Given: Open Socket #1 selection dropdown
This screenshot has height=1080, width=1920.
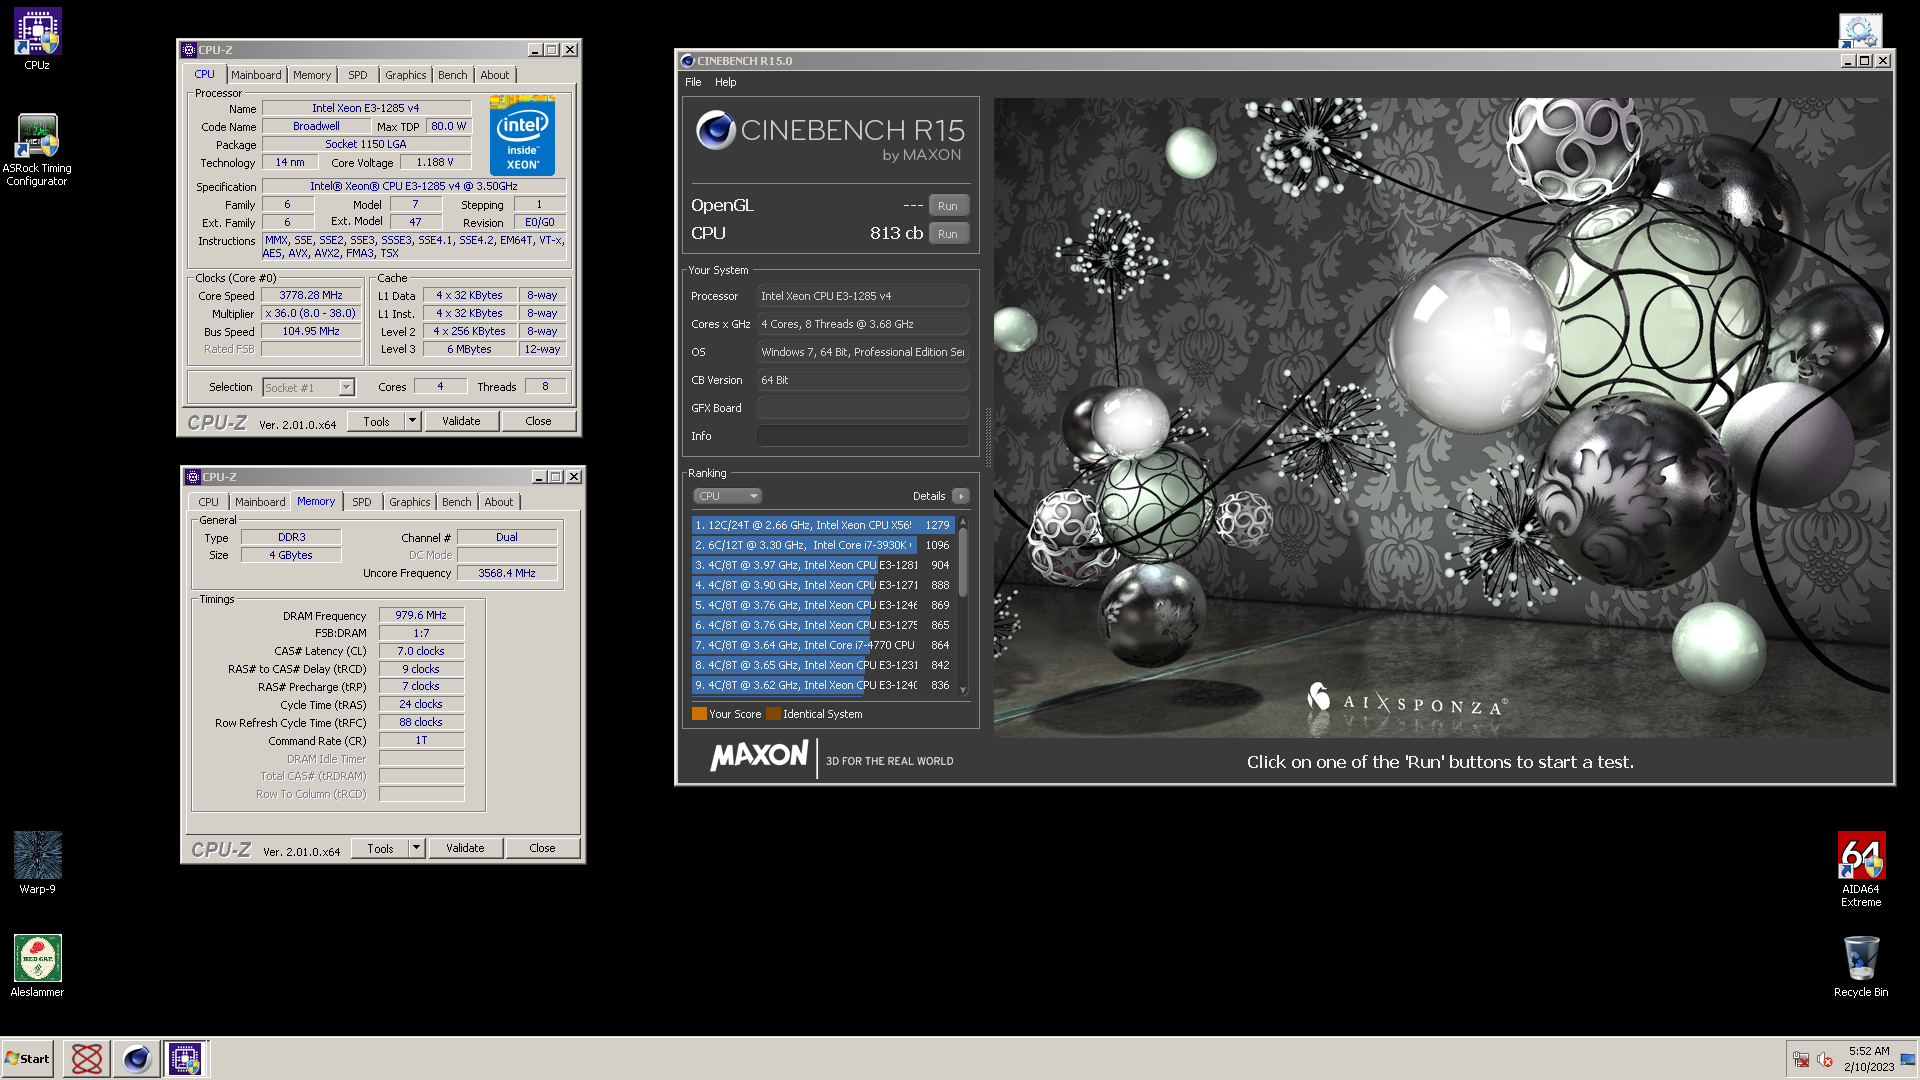Looking at the screenshot, I should [309, 388].
